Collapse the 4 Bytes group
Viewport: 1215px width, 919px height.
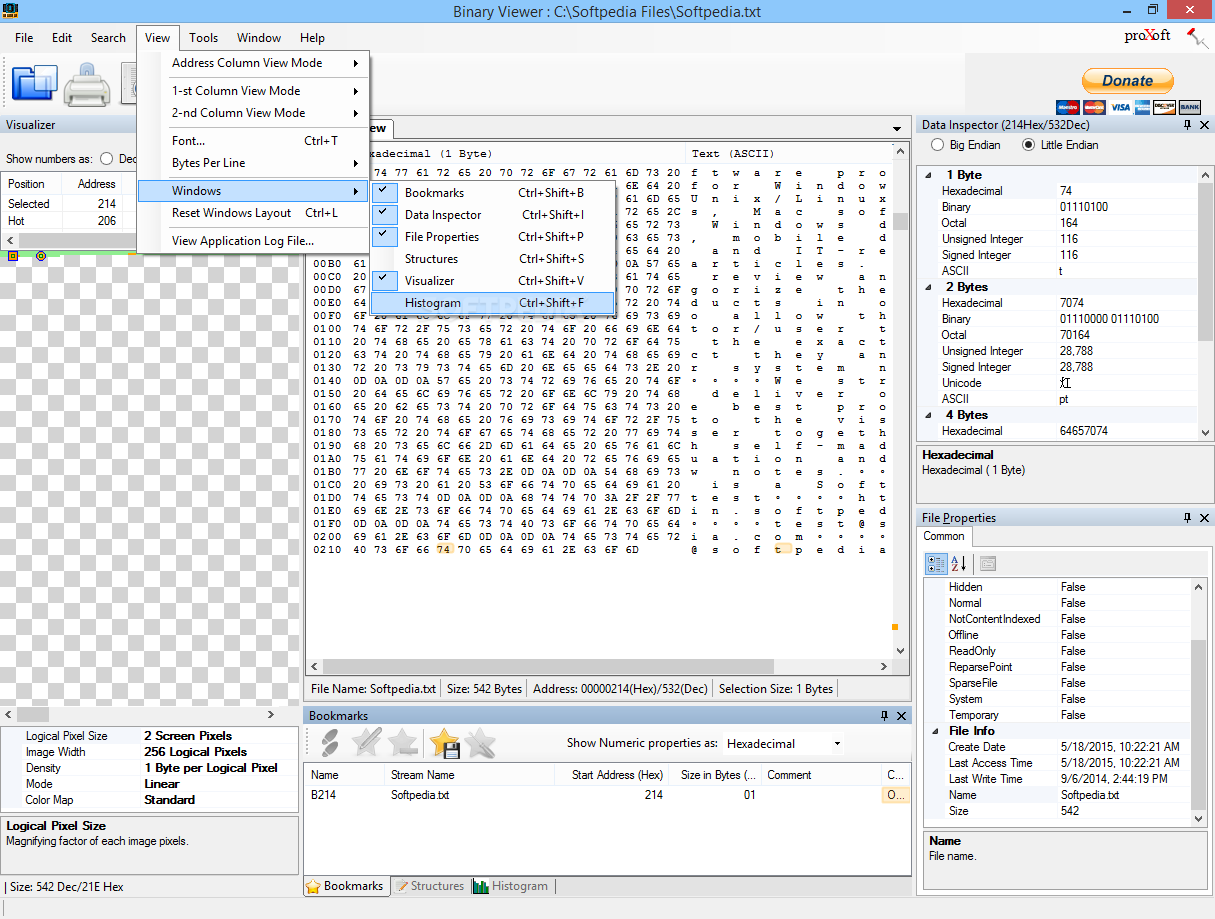[929, 415]
